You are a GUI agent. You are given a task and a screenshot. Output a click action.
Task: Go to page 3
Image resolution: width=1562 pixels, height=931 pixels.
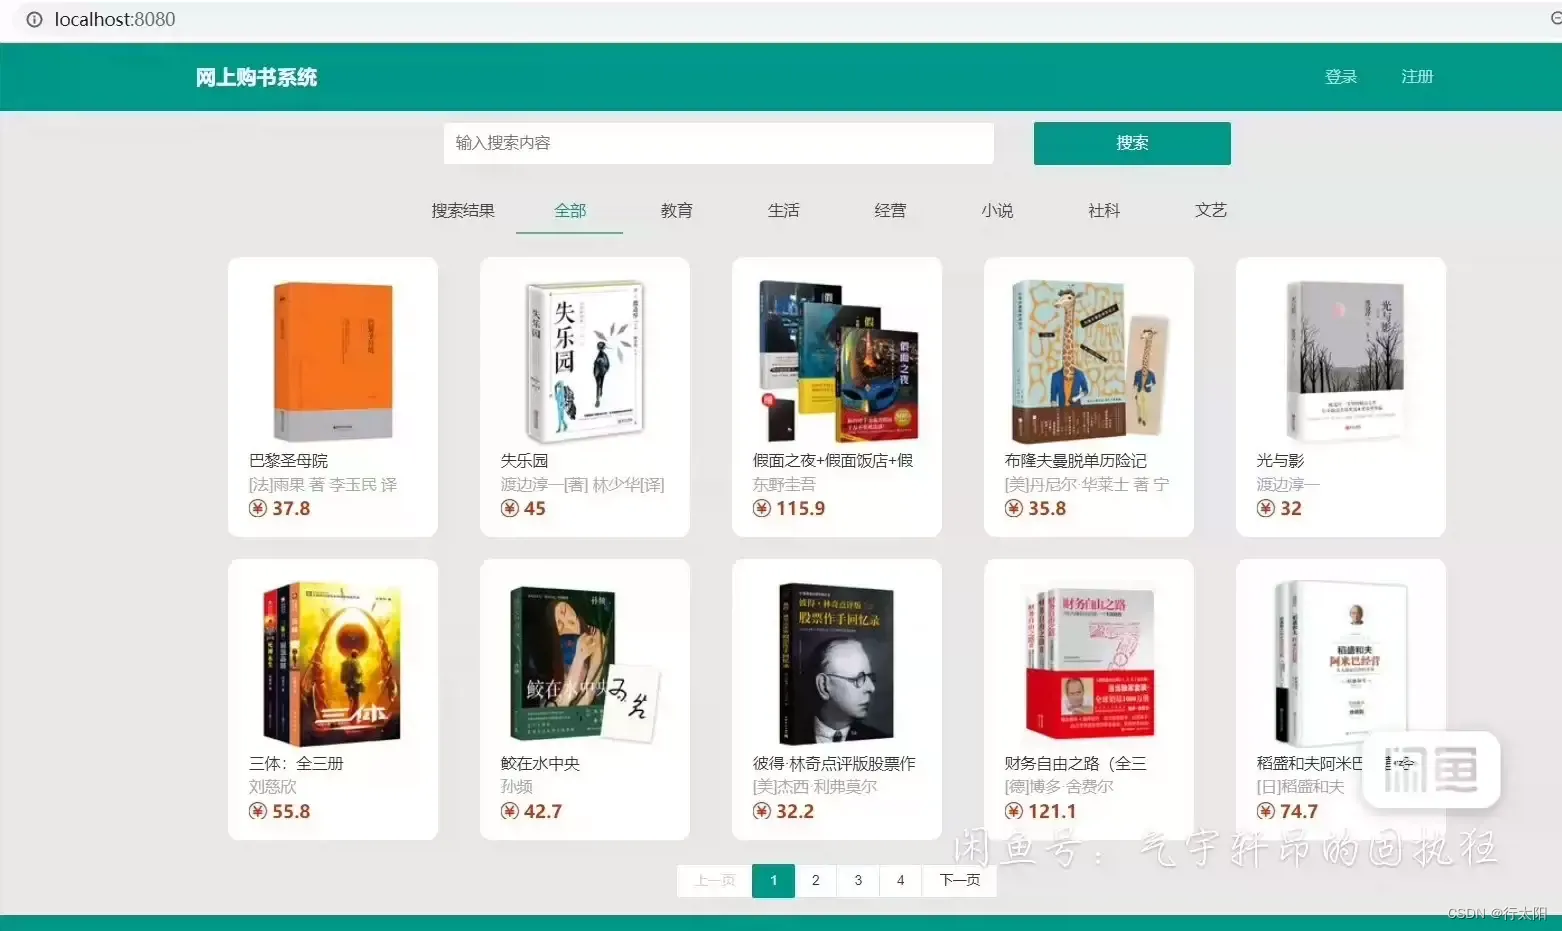pyautogui.click(x=858, y=880)
